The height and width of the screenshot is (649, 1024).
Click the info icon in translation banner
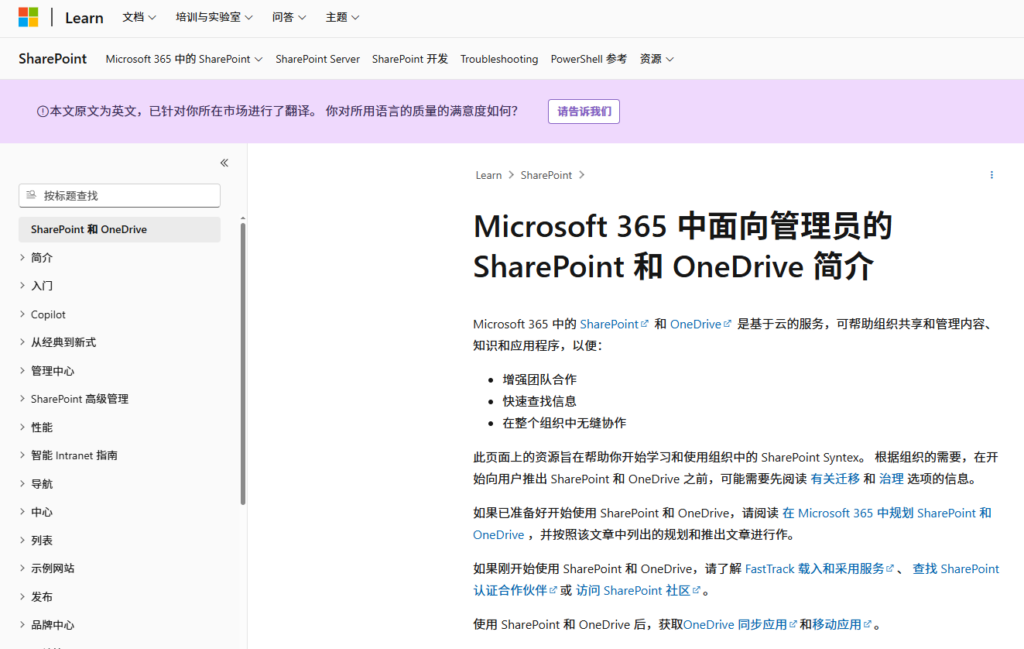click(x=42, y=112)
